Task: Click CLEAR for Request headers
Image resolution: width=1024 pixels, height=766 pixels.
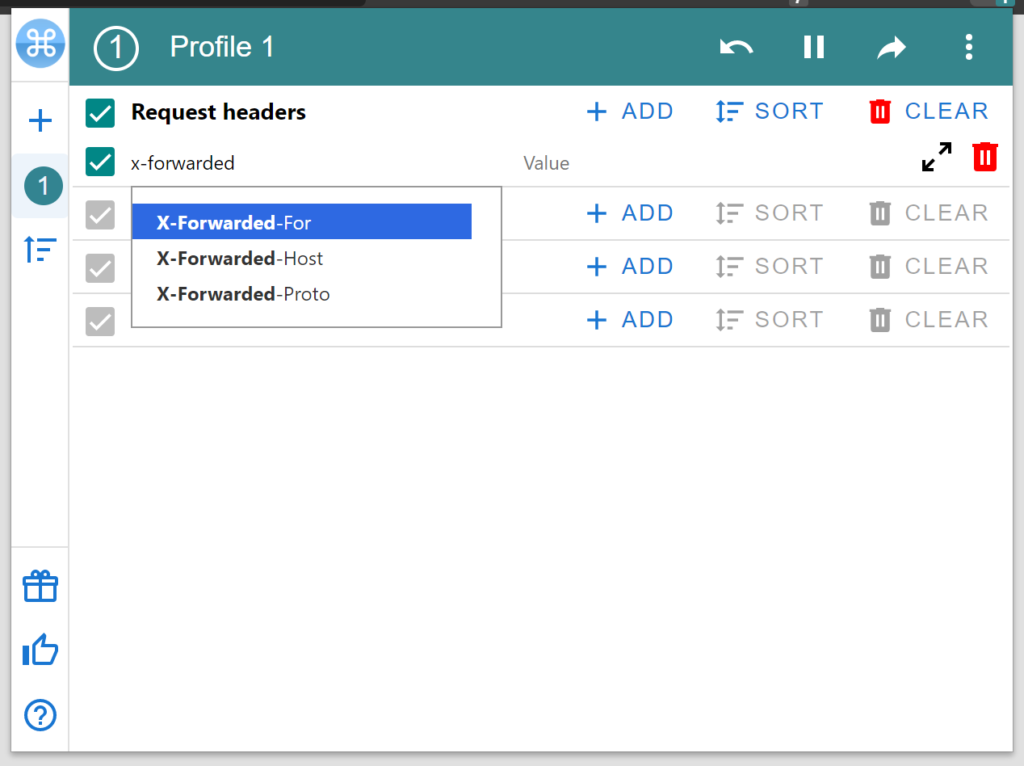Action: tap(929, 111)
